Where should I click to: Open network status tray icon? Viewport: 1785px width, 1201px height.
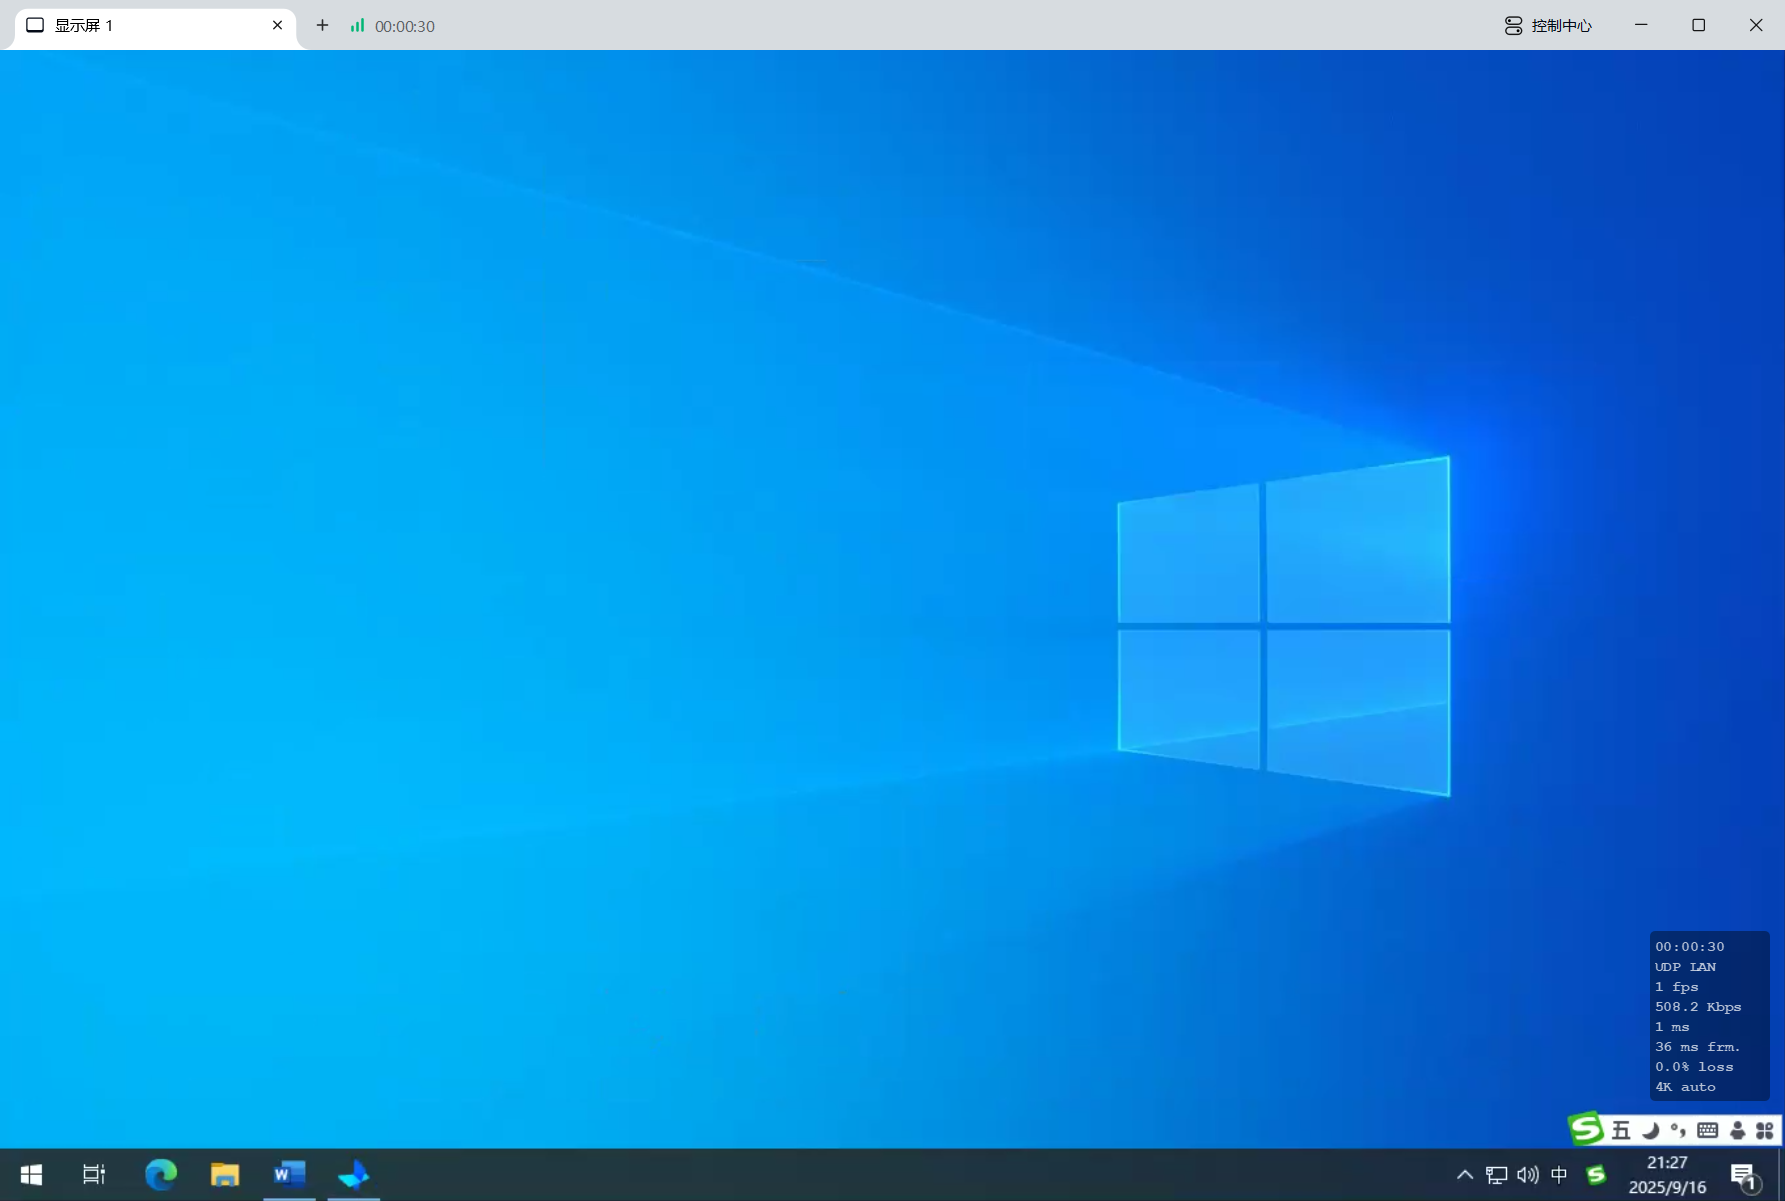pyautogui.click(x=1497, y=1175)
